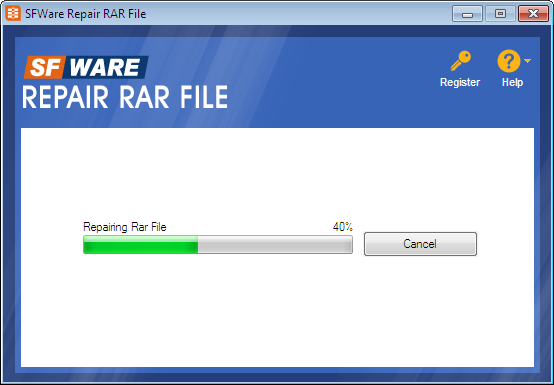Click the "Repairing Rar File" status text
Screen dimensions: 554x385
click(125, 227)
